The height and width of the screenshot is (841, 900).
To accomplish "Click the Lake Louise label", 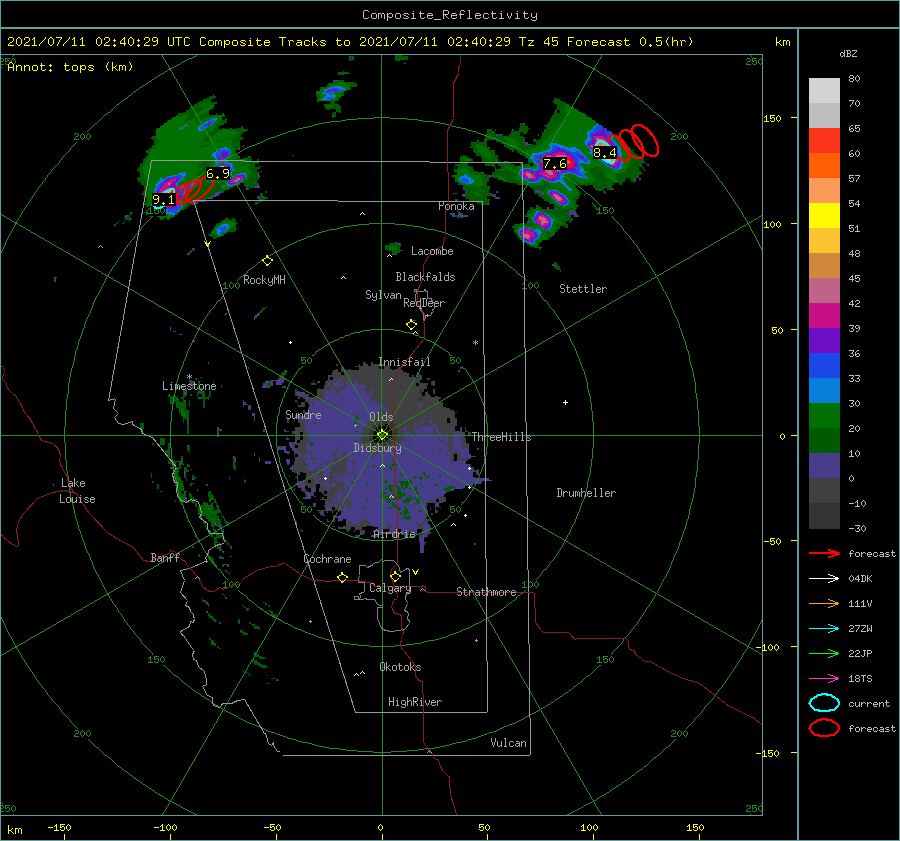I will click(77, 491).
